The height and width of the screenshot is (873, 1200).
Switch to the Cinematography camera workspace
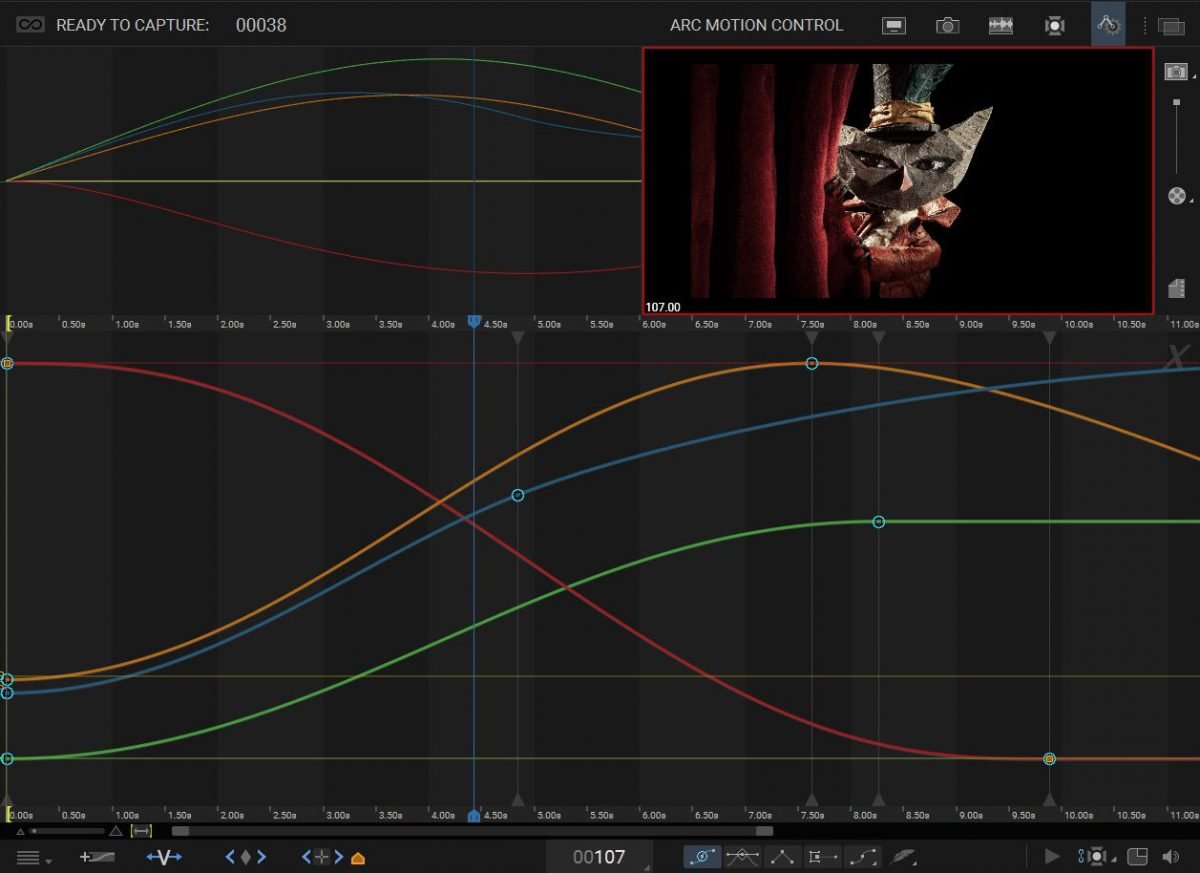pyautogui.click(x=947, y=25)
